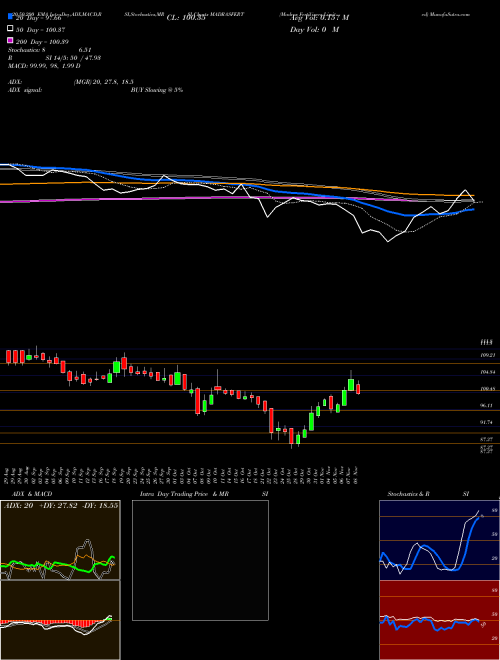Click the 'Intra Day Trading Price & MRSI' title

click(x=204, y=494)
